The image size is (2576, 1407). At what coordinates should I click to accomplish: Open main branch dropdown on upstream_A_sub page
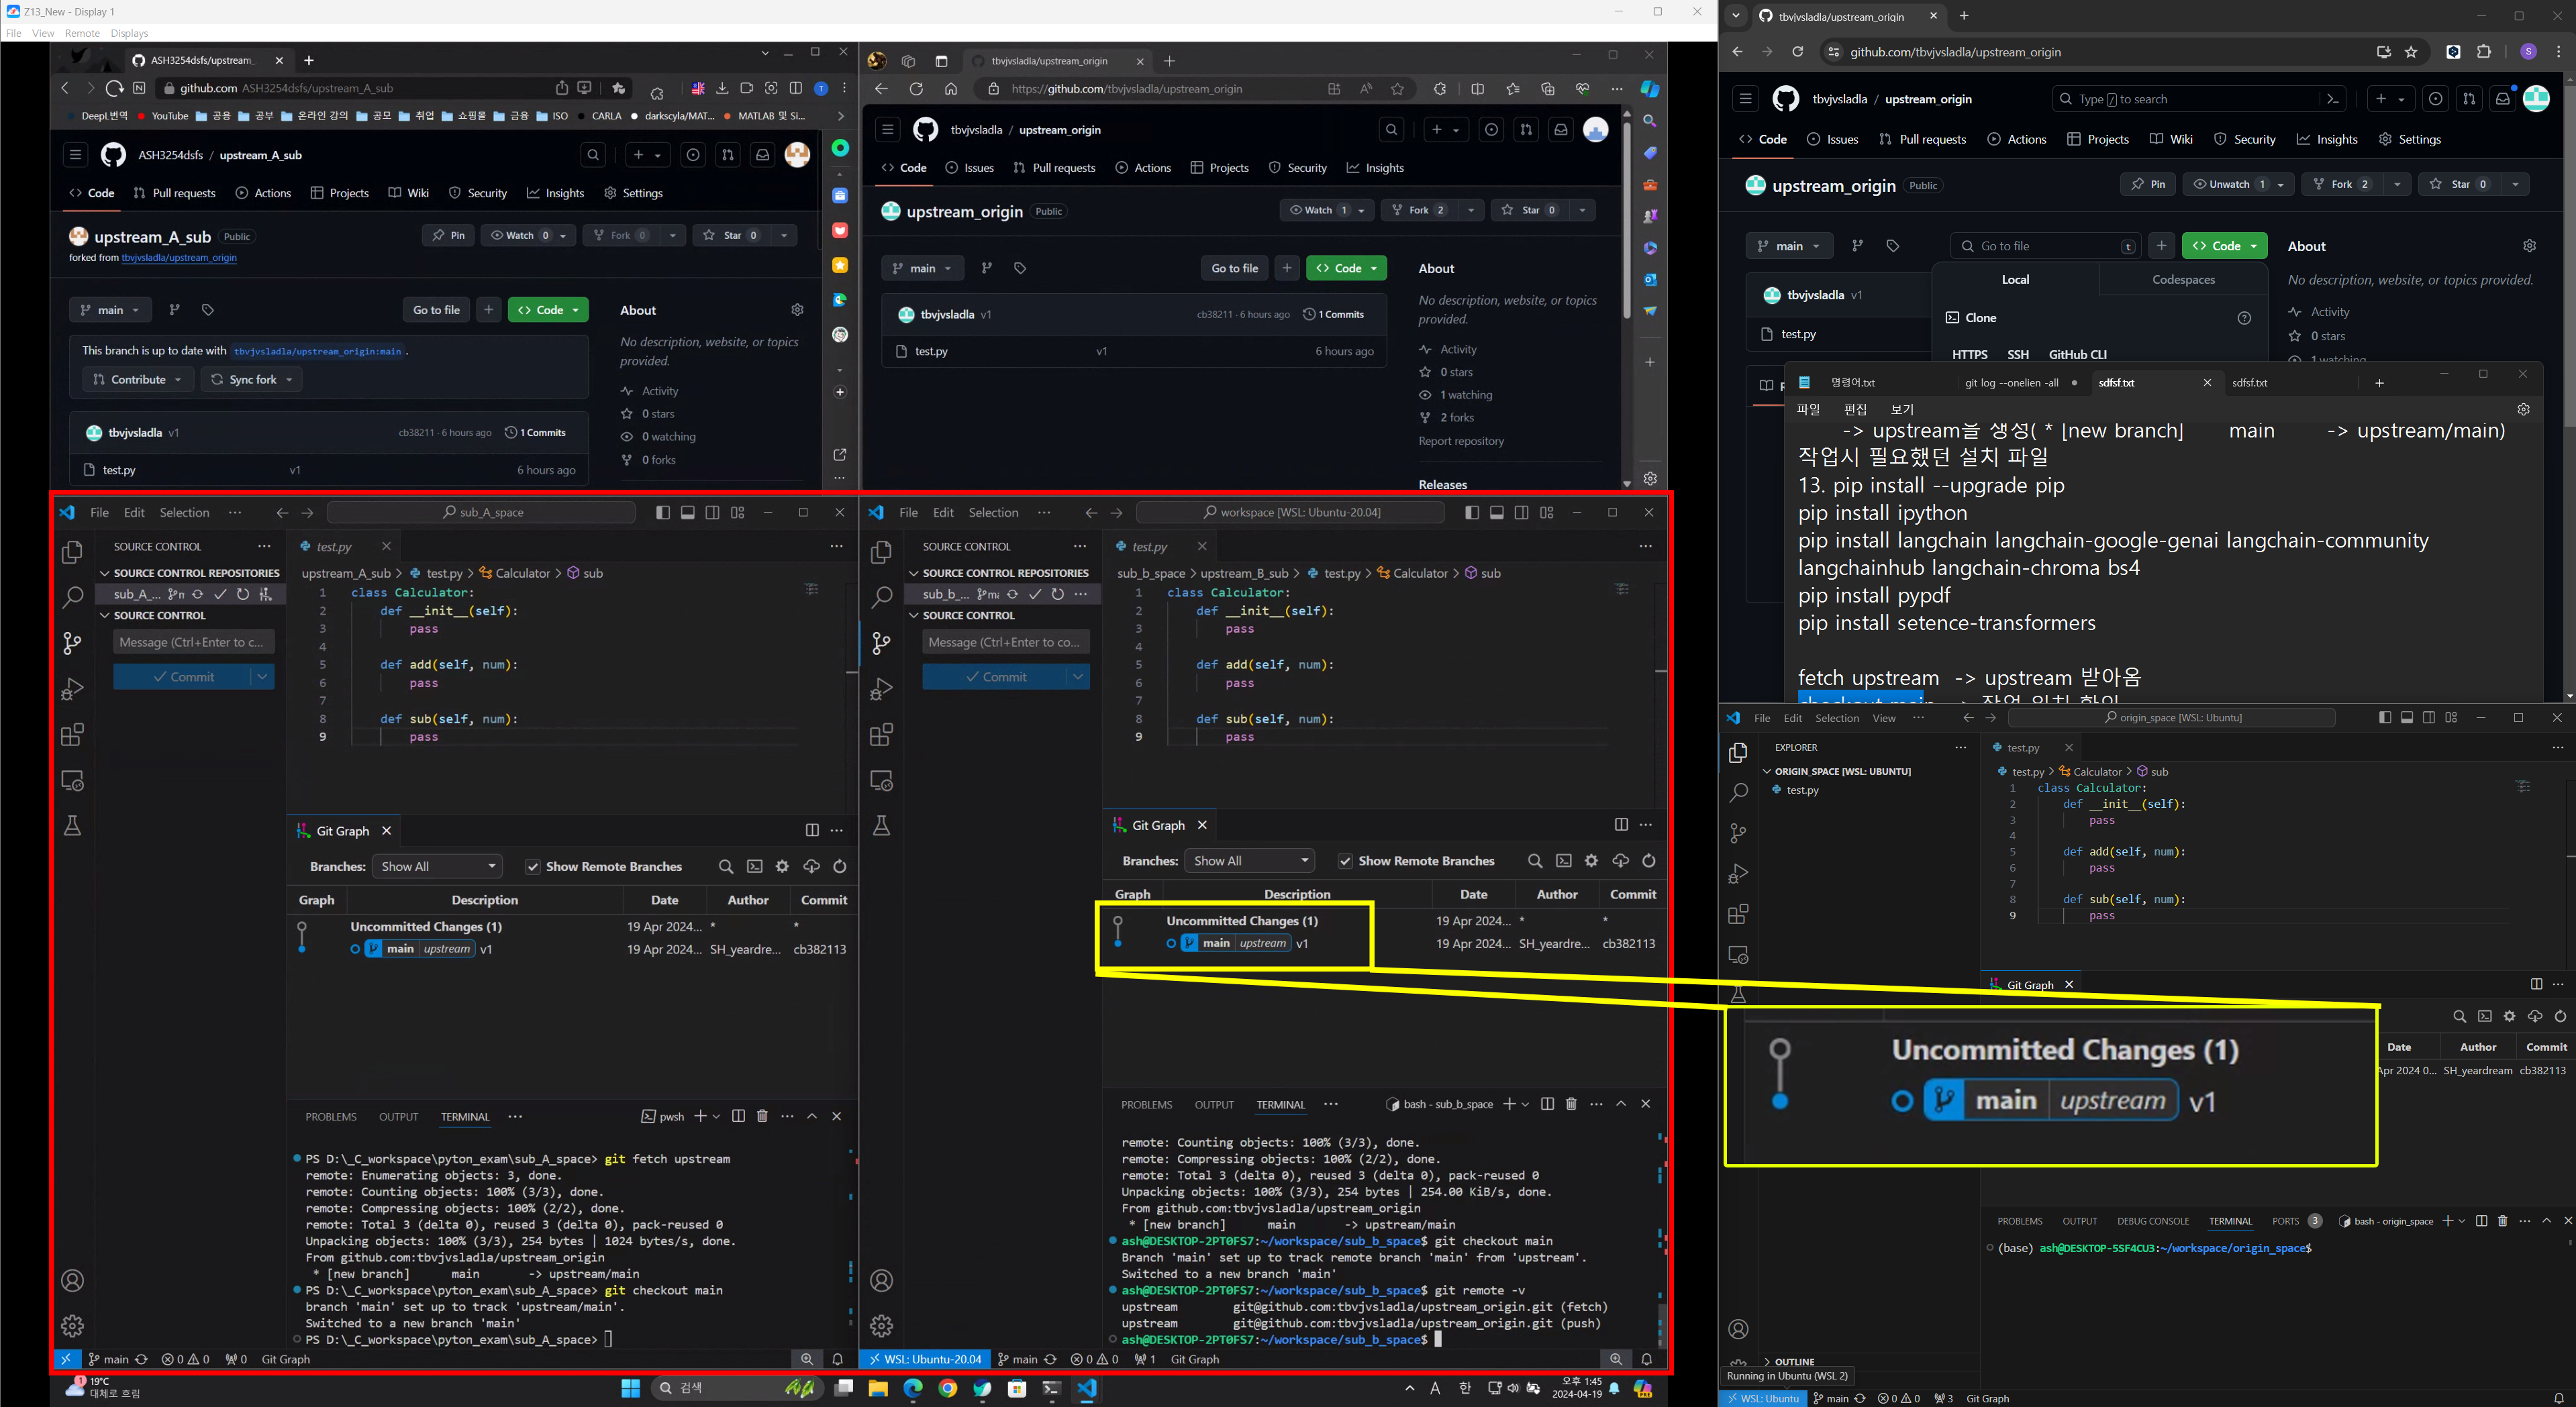110,310
